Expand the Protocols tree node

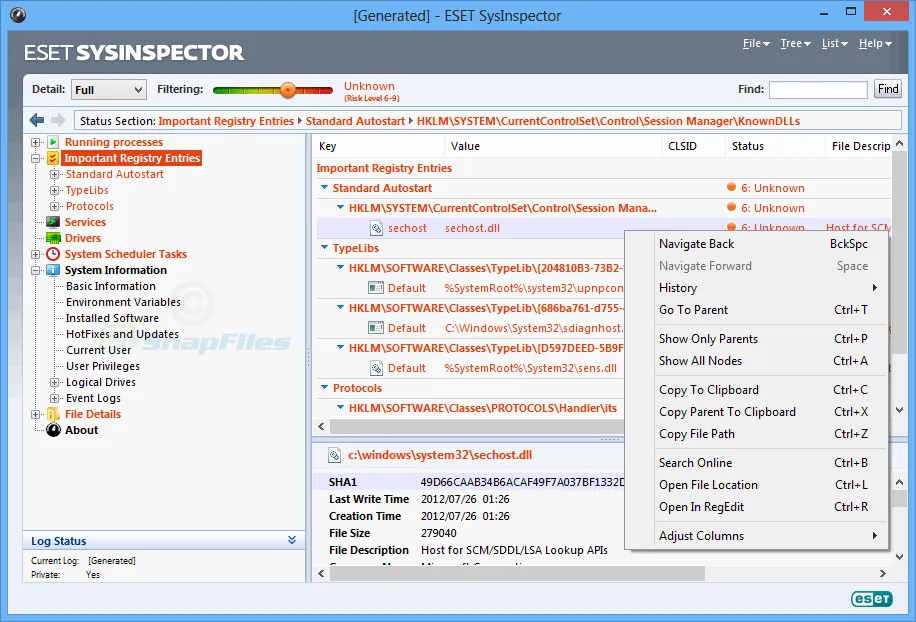click(54, 206)
